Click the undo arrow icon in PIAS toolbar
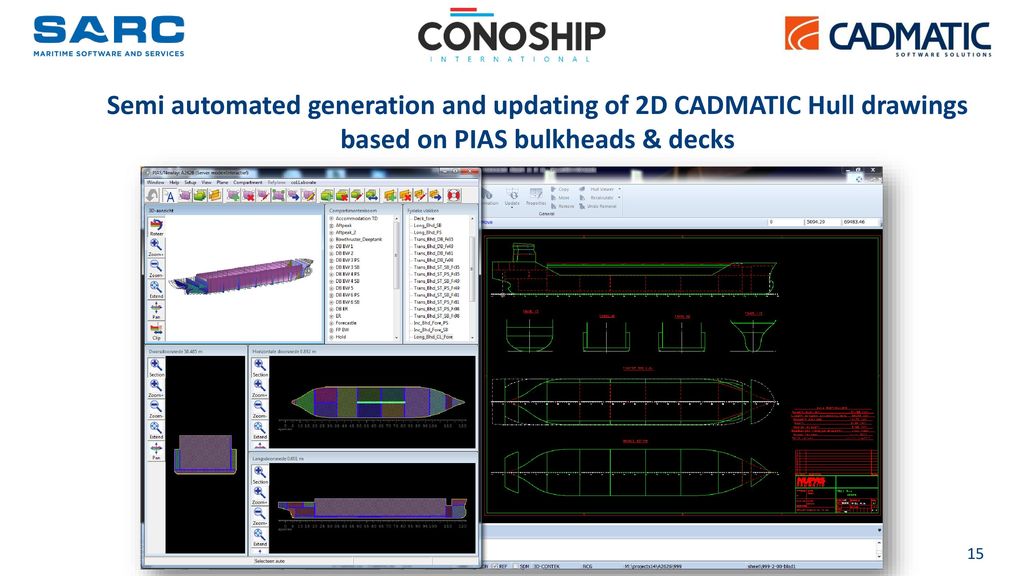This screenshot has width=1024, height=576. (x=152, y=195)
